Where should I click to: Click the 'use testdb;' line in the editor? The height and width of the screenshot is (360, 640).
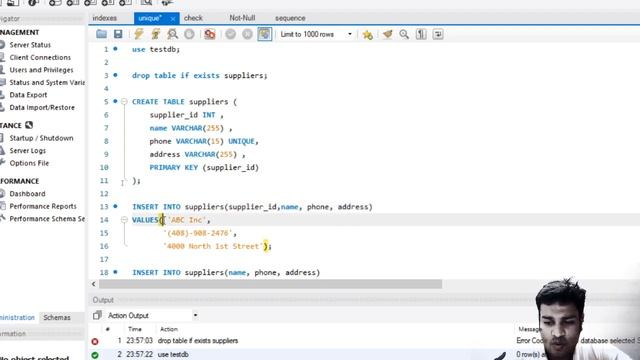156,49
